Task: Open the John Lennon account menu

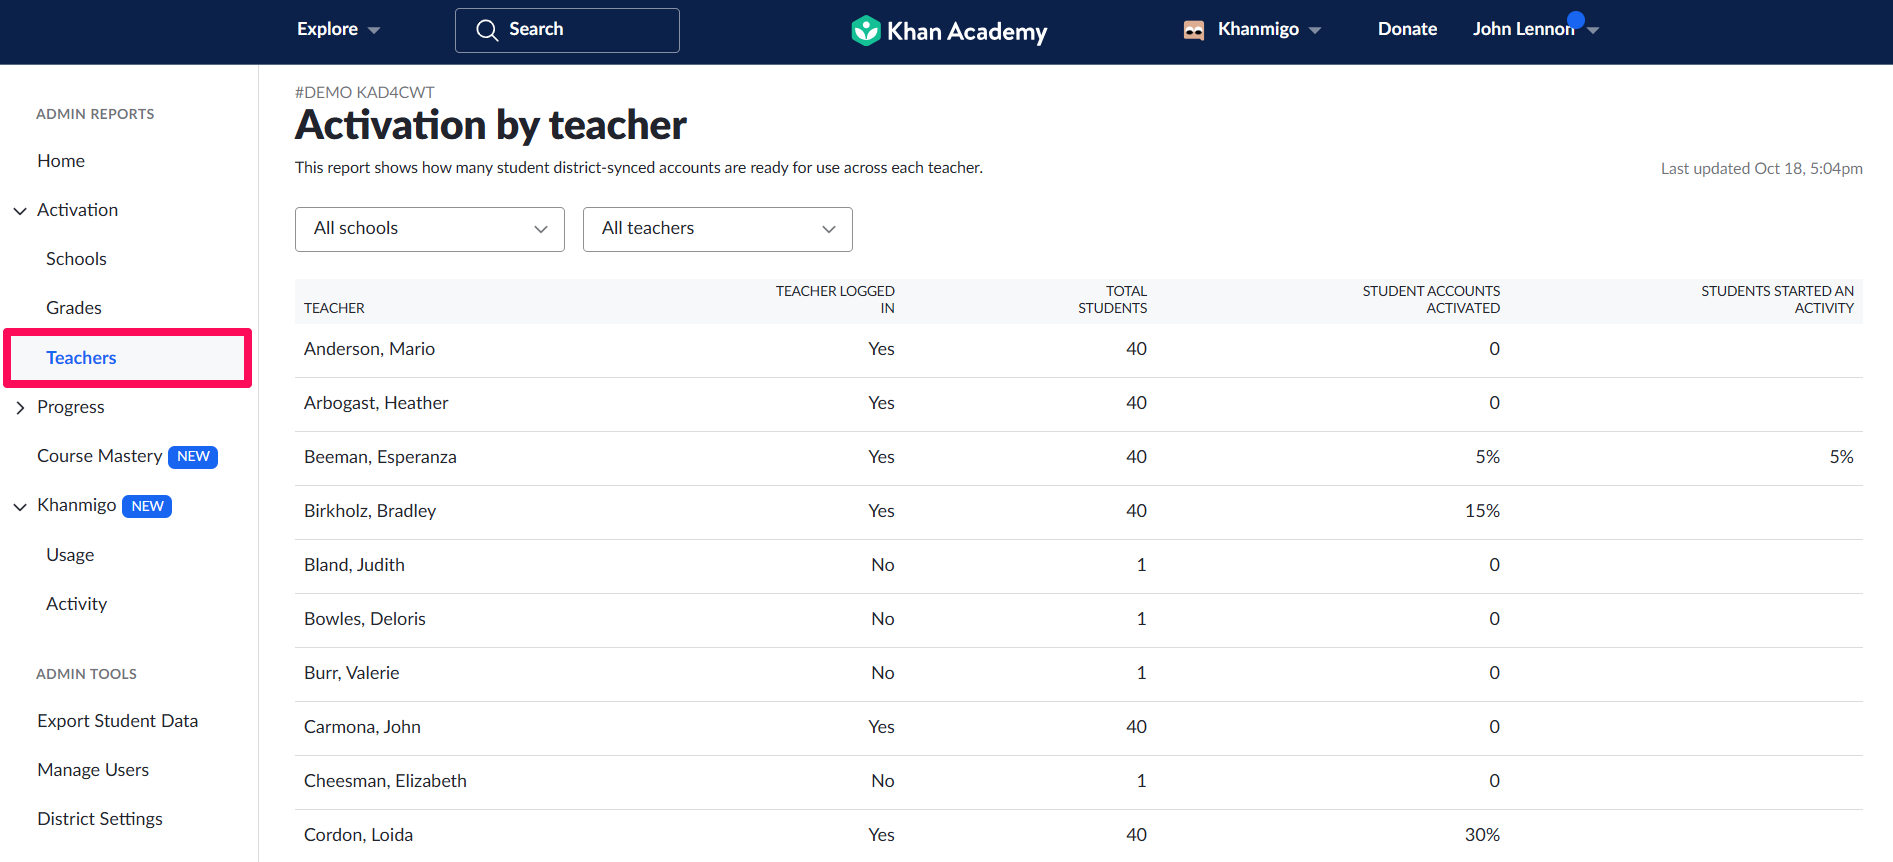Action: click(x=1535, y=29)
